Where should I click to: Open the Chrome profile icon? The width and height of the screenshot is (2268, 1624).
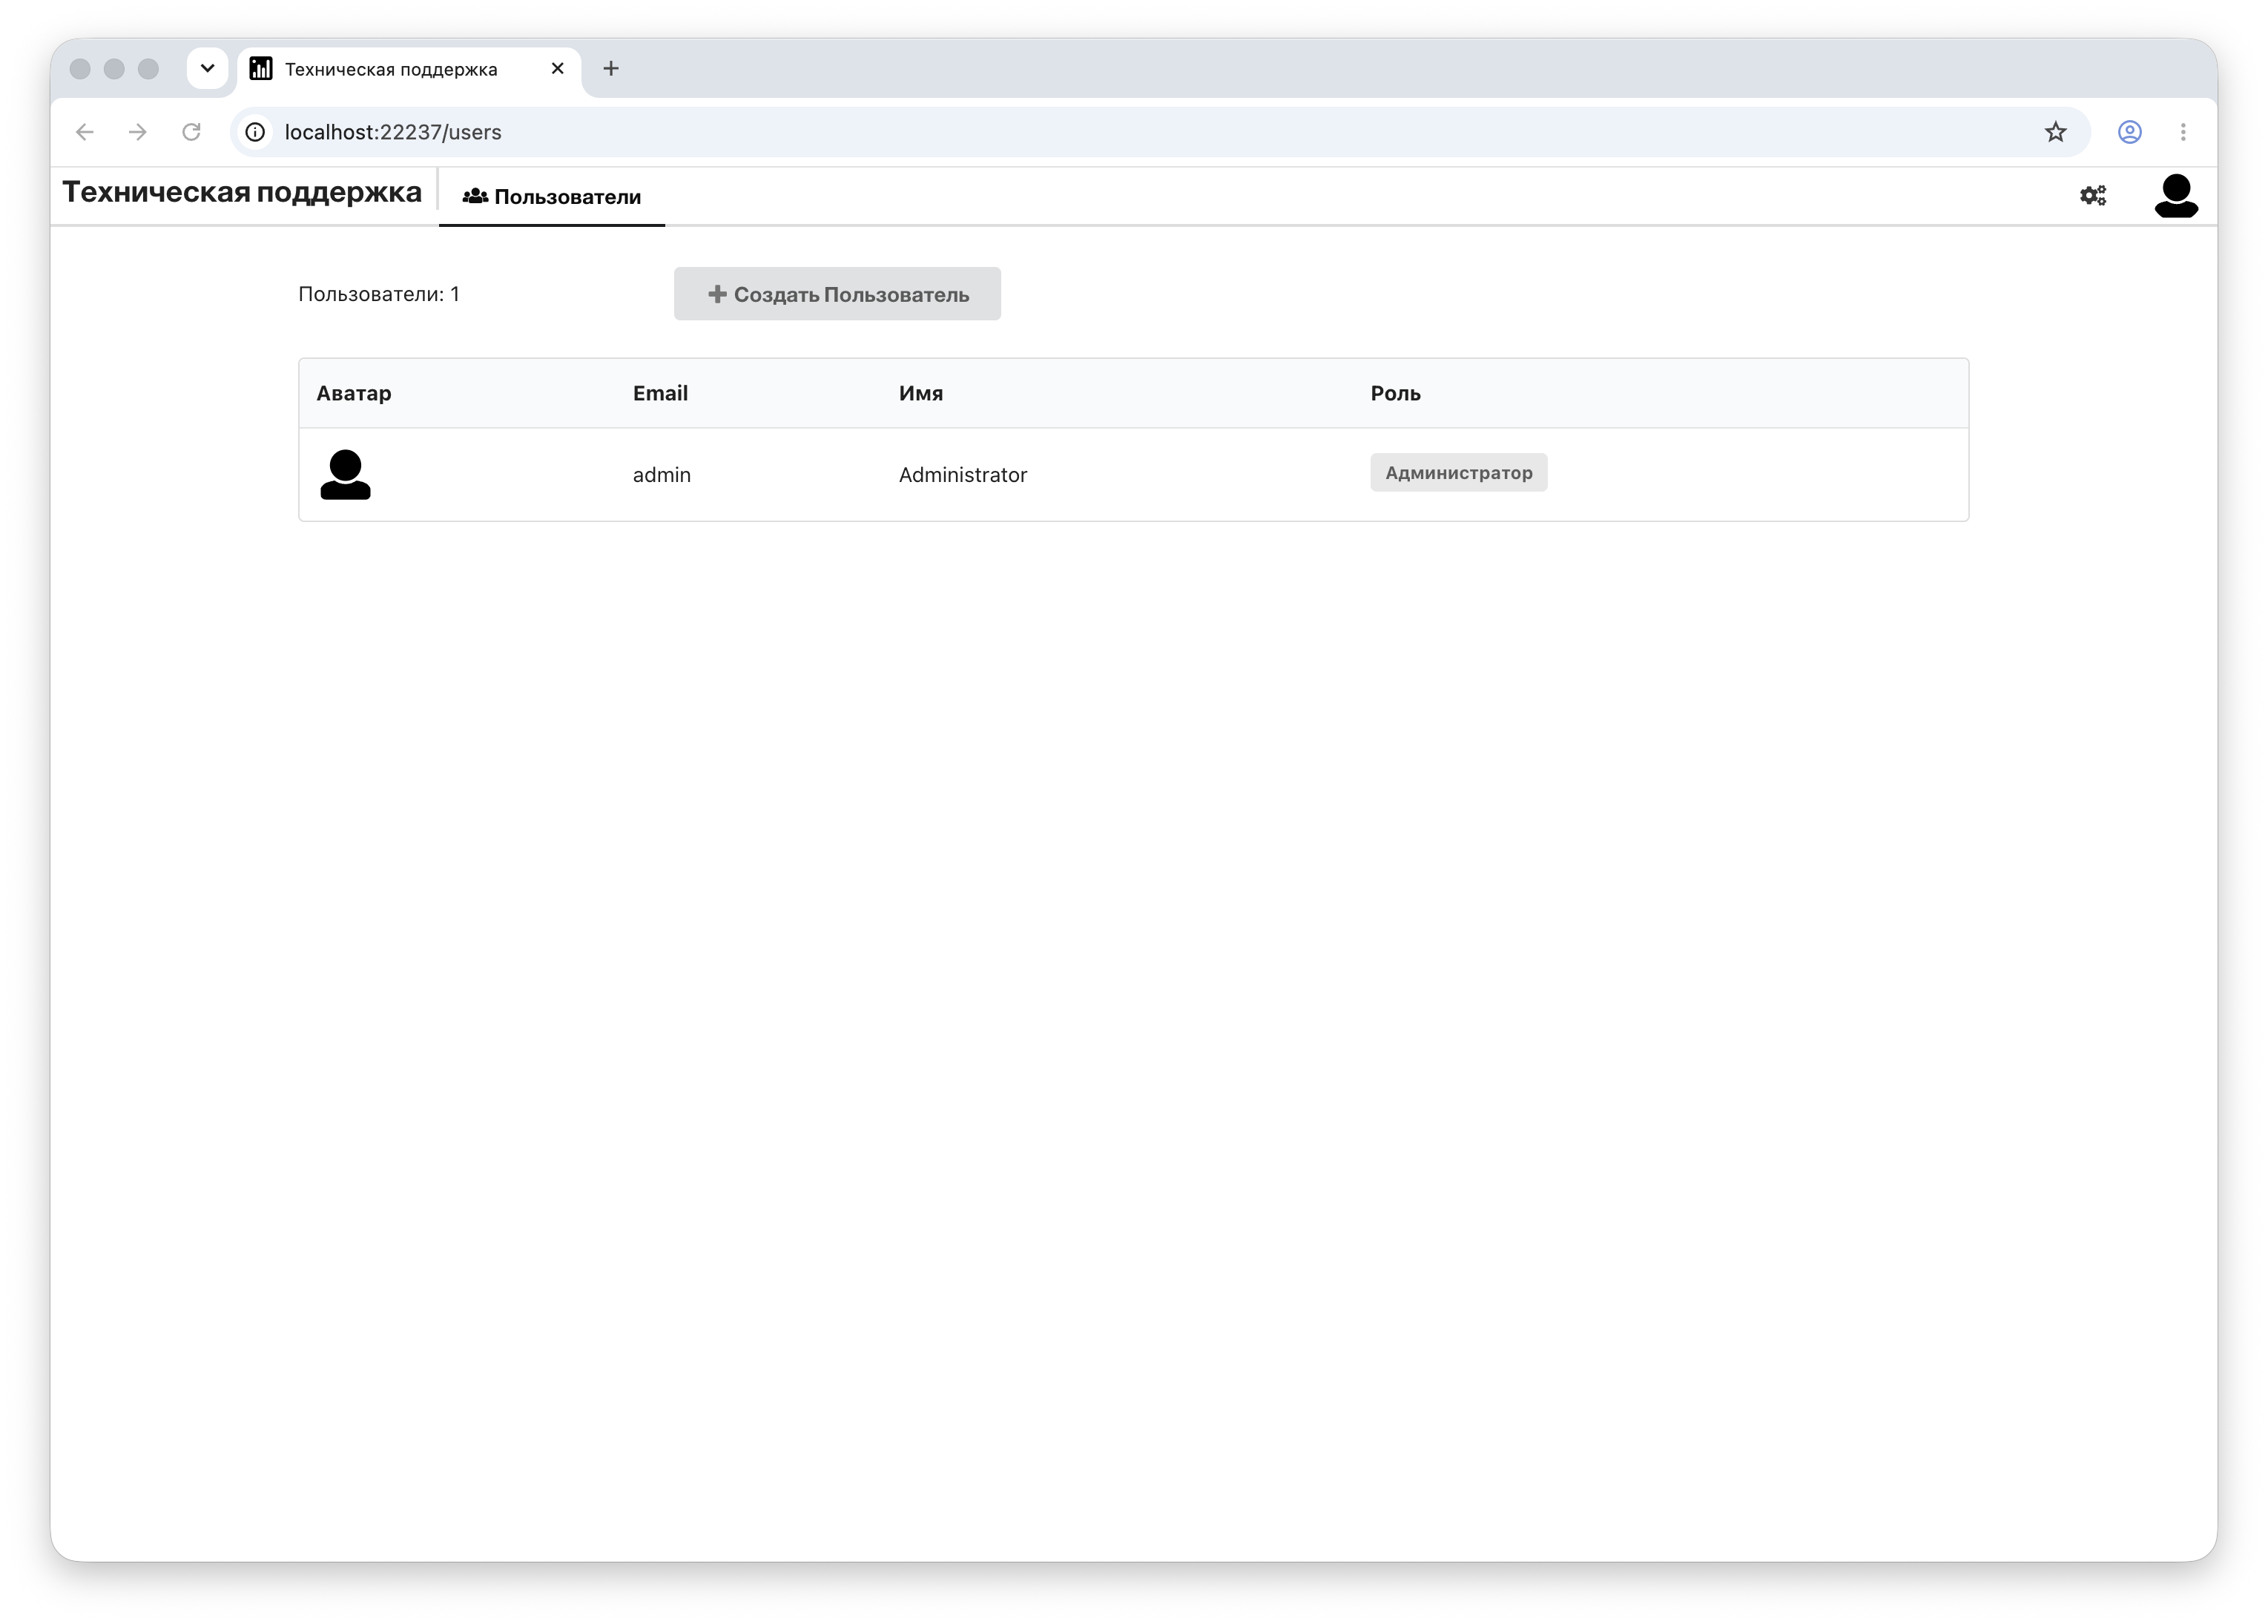2129,132
